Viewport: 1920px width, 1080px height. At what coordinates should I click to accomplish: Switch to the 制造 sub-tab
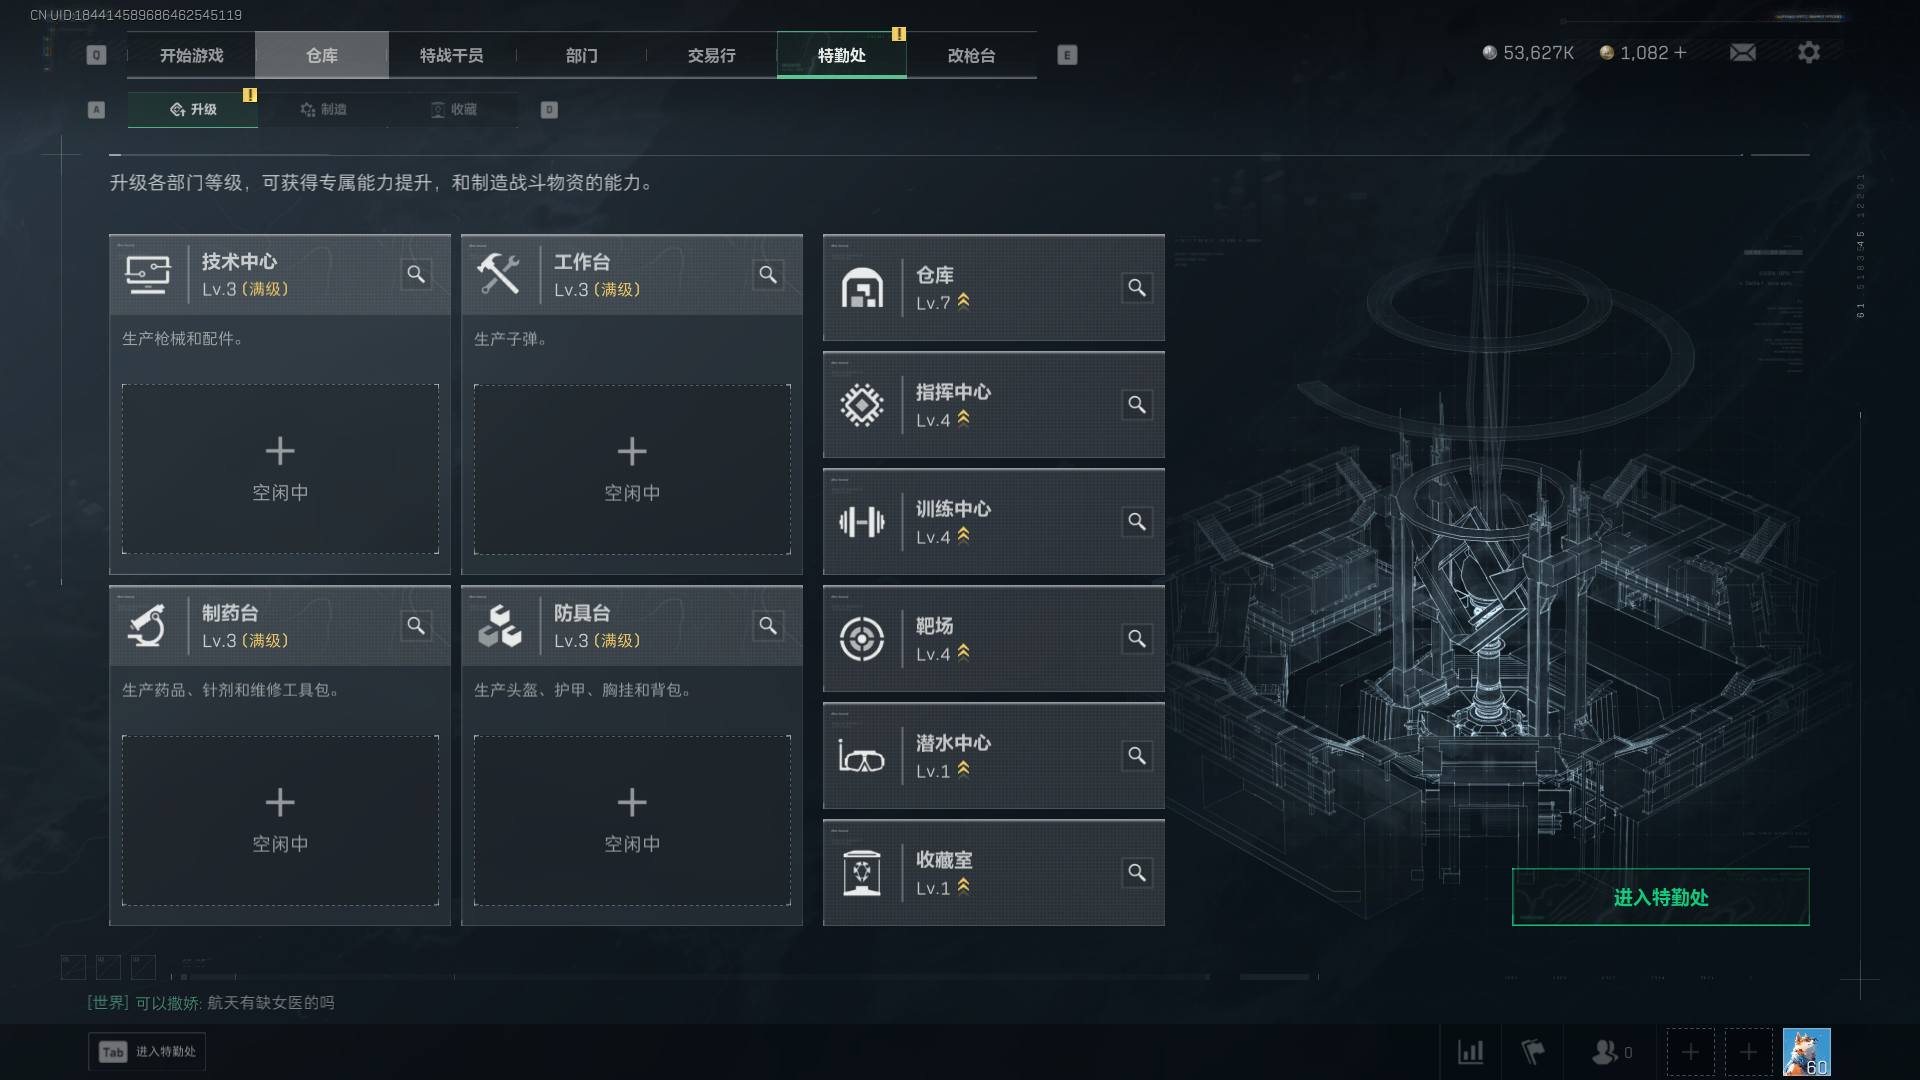[323, 109]
